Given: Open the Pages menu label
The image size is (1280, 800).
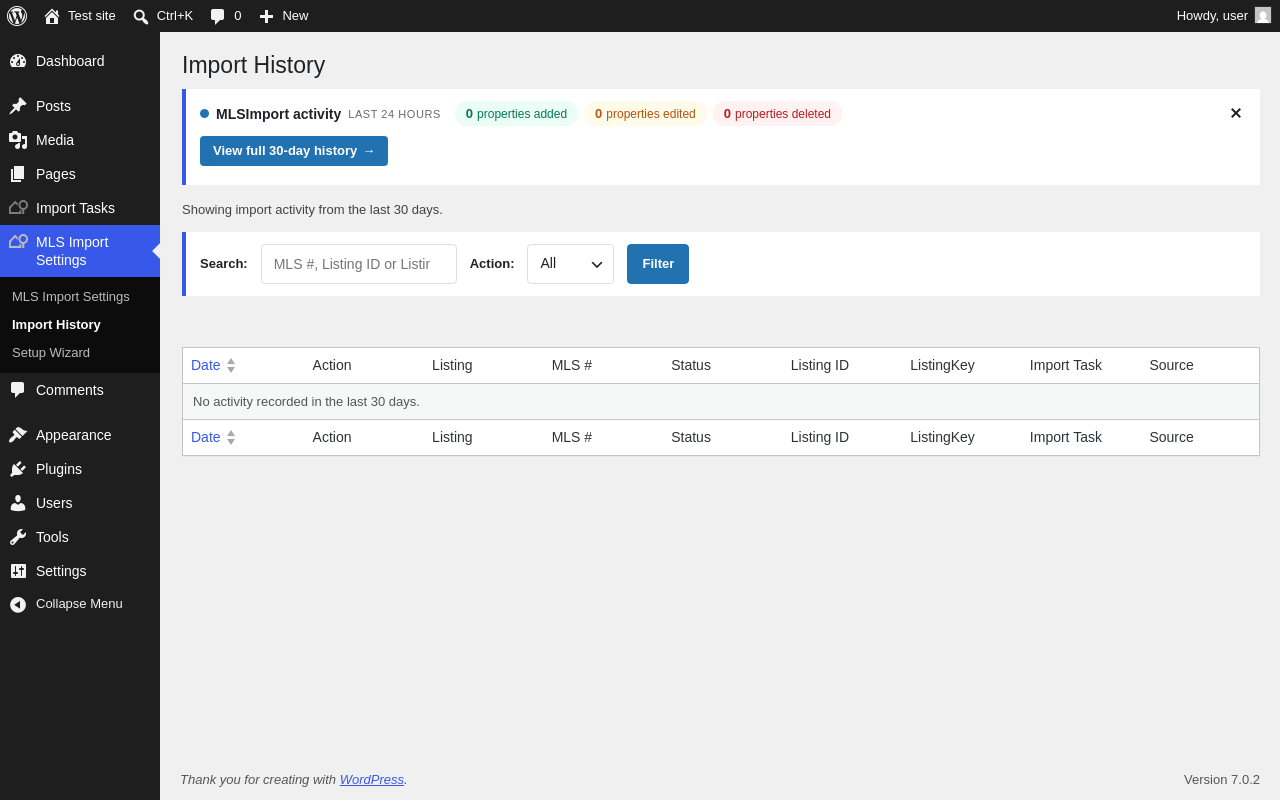Looking at the screenshot, I should pos(56,174).
